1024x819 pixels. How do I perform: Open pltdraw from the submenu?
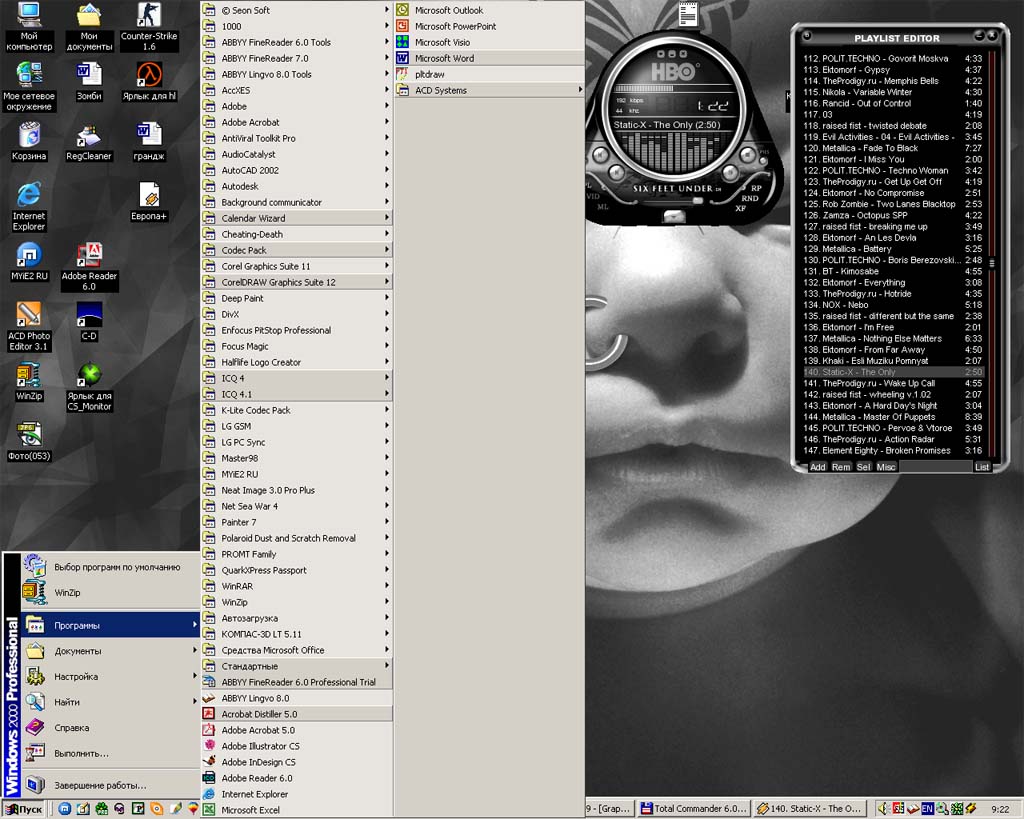pyautogui.click(x=489, y=74)
